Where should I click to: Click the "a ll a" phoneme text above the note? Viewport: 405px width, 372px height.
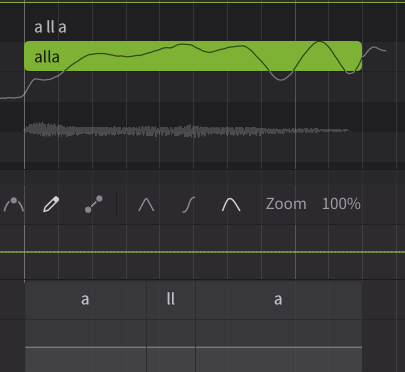tap(50, 27)
